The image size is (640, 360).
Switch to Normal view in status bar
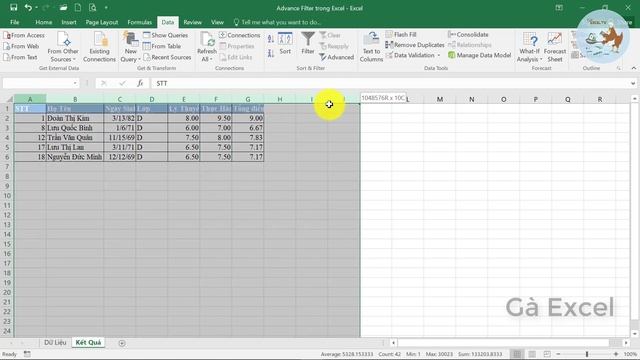click(517, 354)
